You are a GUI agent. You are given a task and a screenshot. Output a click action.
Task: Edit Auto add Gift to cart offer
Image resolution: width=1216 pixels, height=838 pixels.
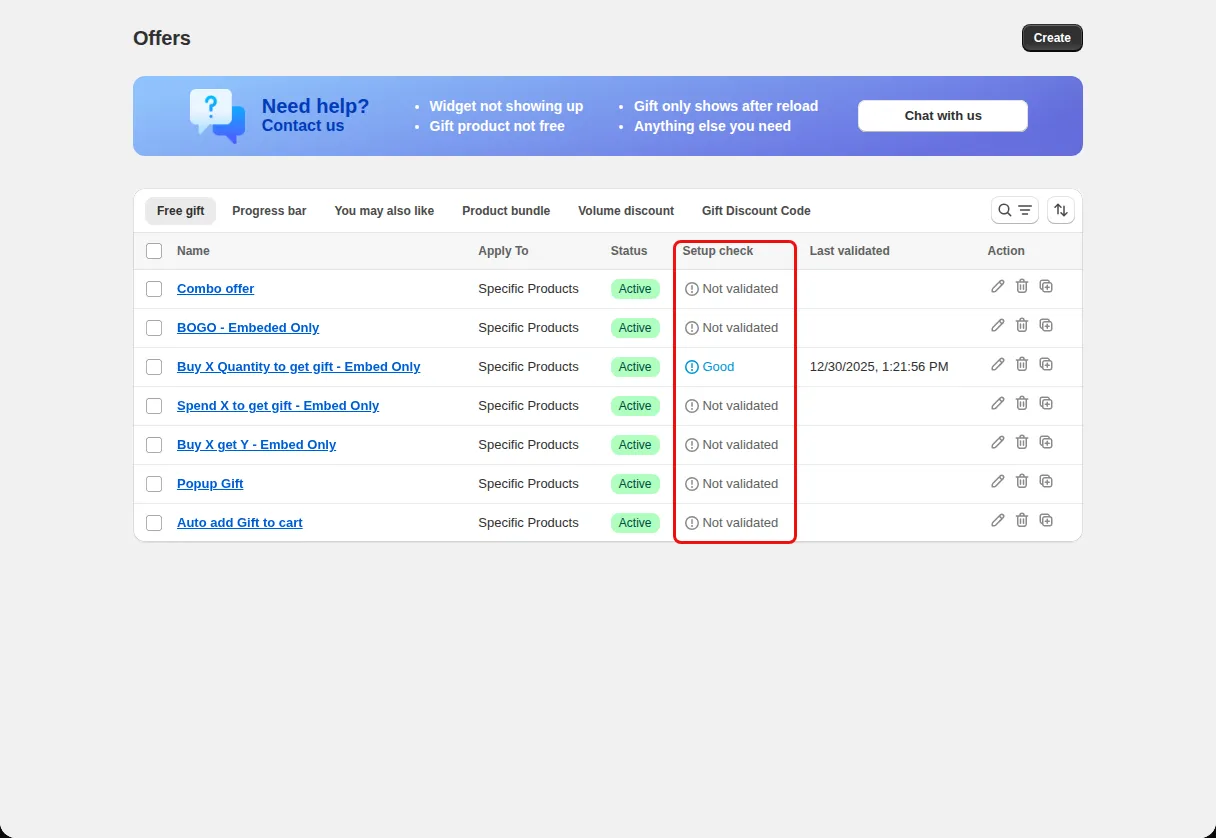pyautogui.click(x=997, y=520)
